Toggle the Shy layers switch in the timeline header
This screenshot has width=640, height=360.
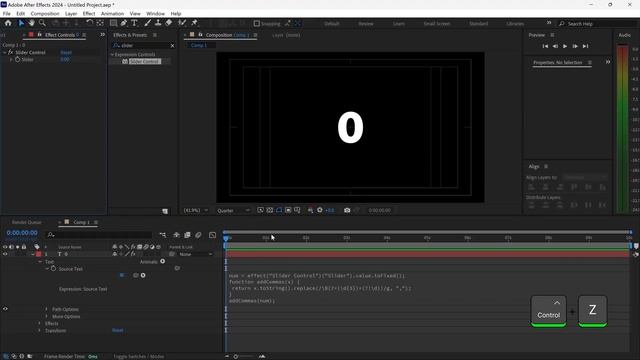(176, 235)
